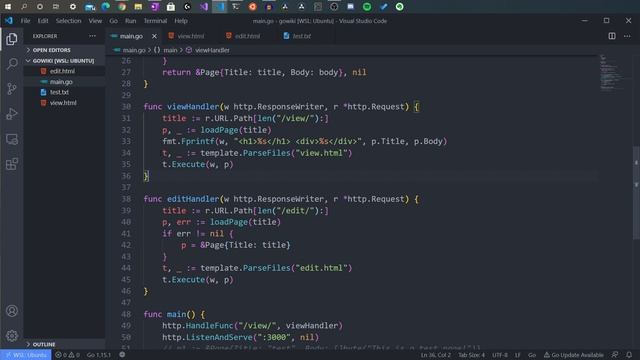Open the Selection menu
The image size is (640, 360).
tap(68, 21)
